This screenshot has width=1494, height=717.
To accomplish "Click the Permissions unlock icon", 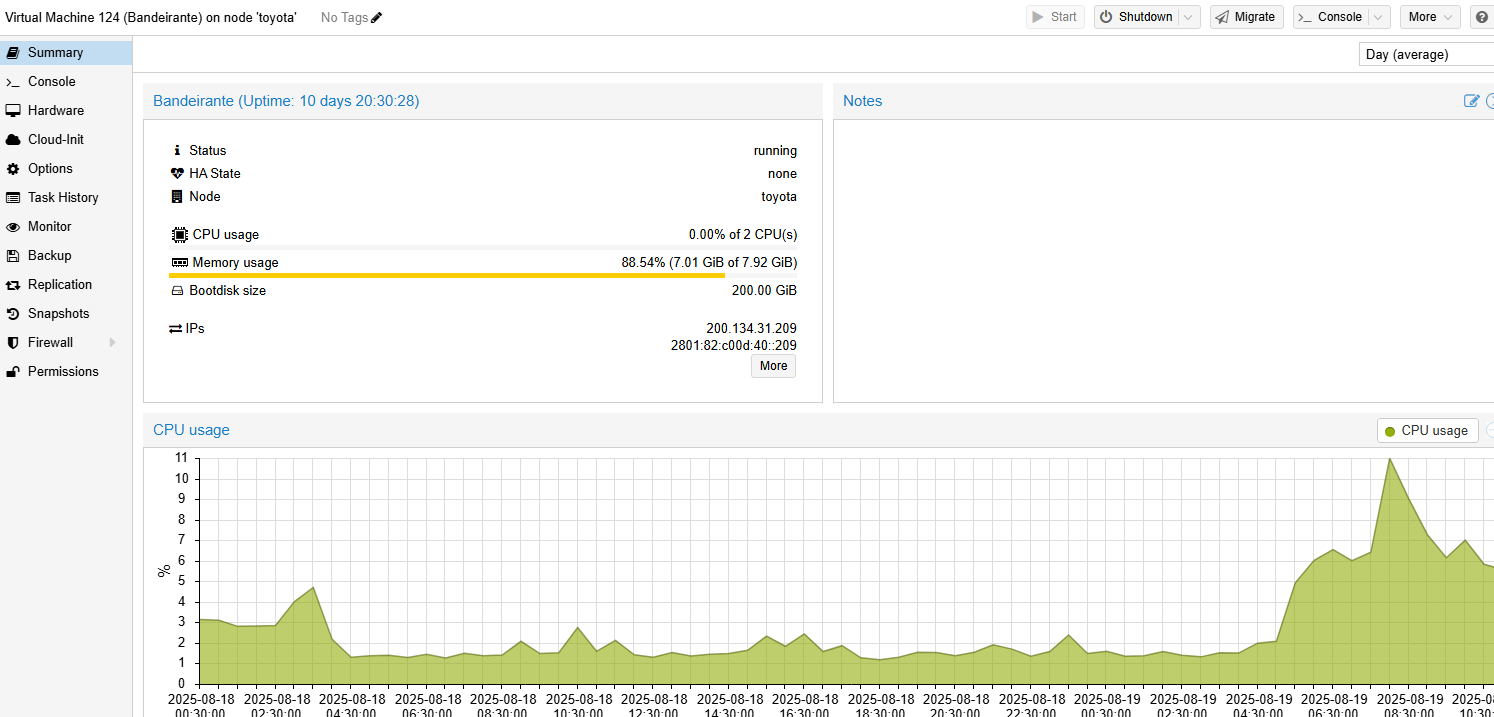I will [13, 372].
